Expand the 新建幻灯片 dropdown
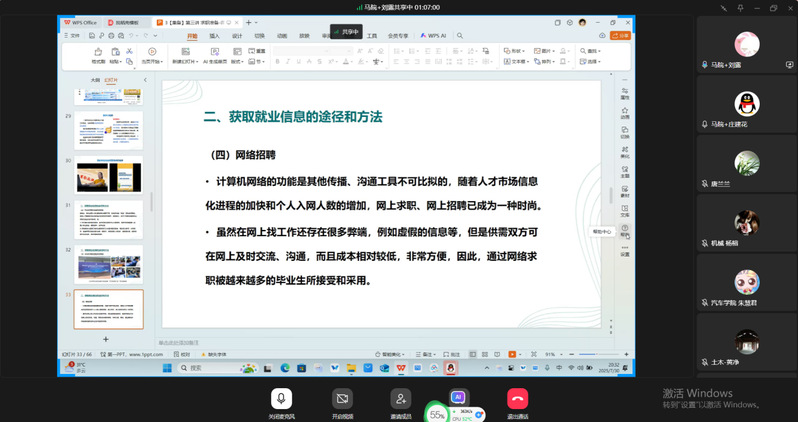Image resolution: width=798 pixels, height=422 pixels. [184, 61]
